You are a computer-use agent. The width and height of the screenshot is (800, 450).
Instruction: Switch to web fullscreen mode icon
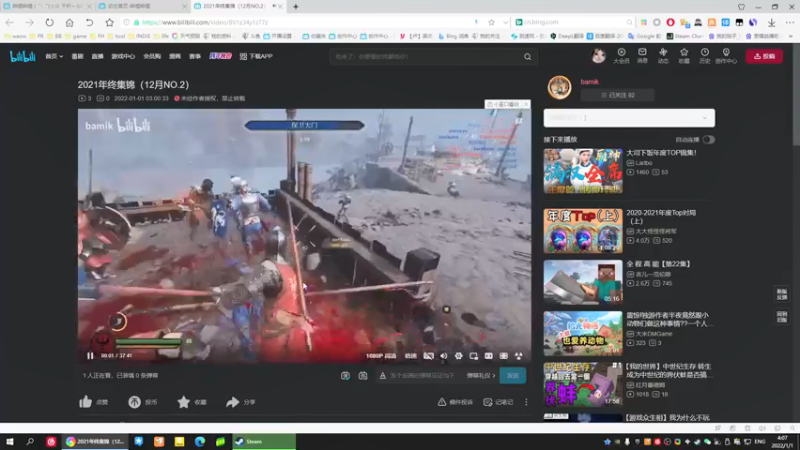[504, 356]
